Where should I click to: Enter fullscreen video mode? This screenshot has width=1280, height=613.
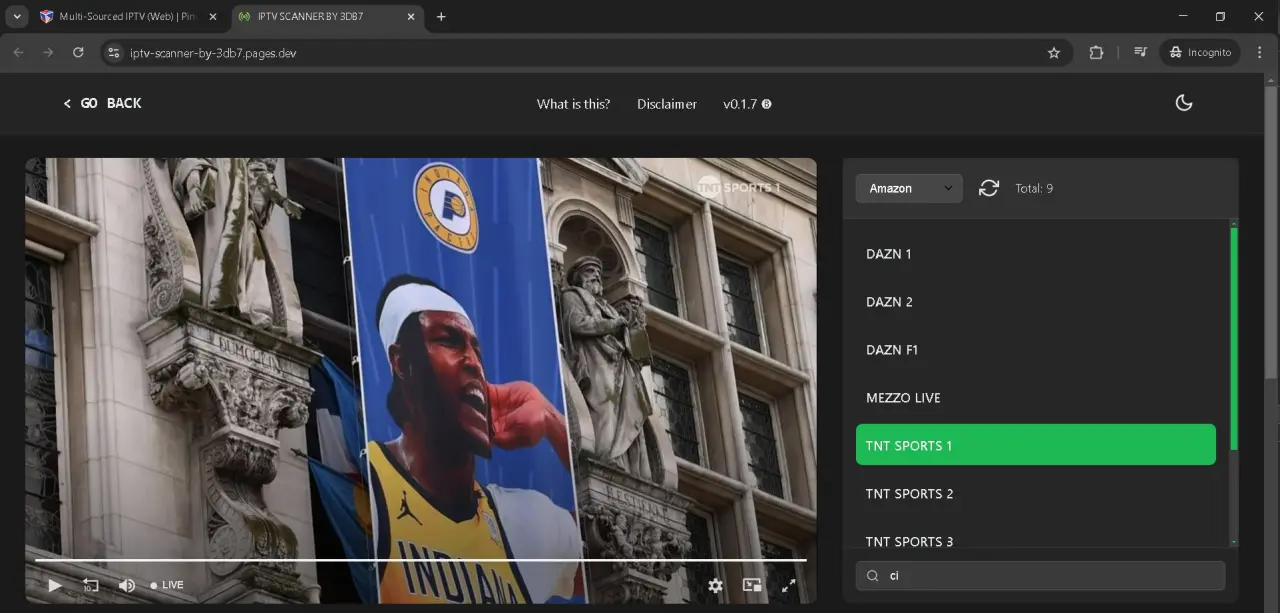pyautogui.click(x=789, y=585)
